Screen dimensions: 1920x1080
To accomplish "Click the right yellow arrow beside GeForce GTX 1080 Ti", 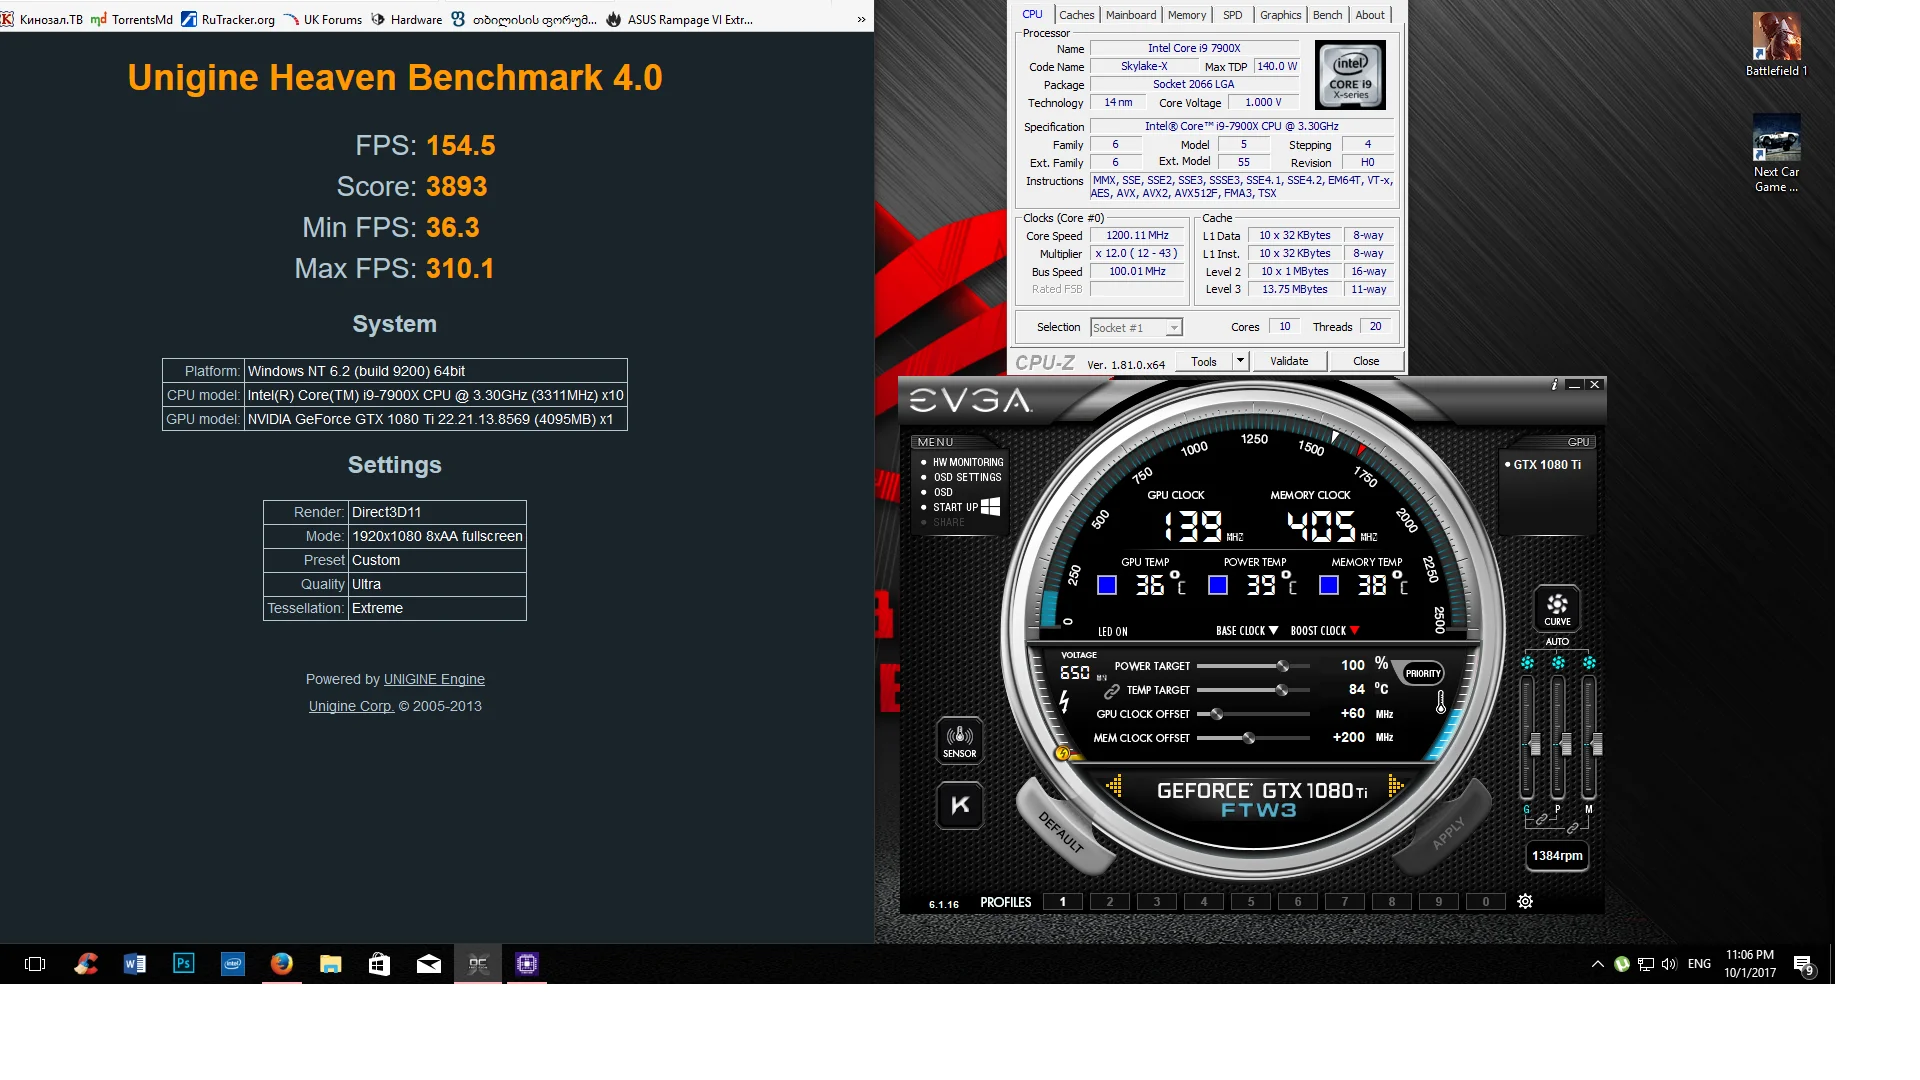I will click(x=1396, y=786).
